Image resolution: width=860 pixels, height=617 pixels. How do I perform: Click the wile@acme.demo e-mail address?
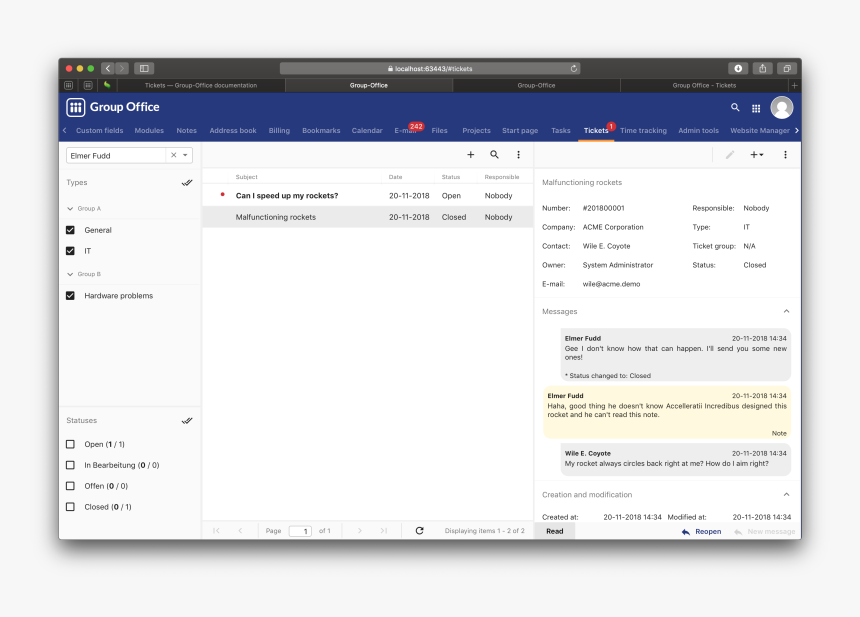[611, 284]
